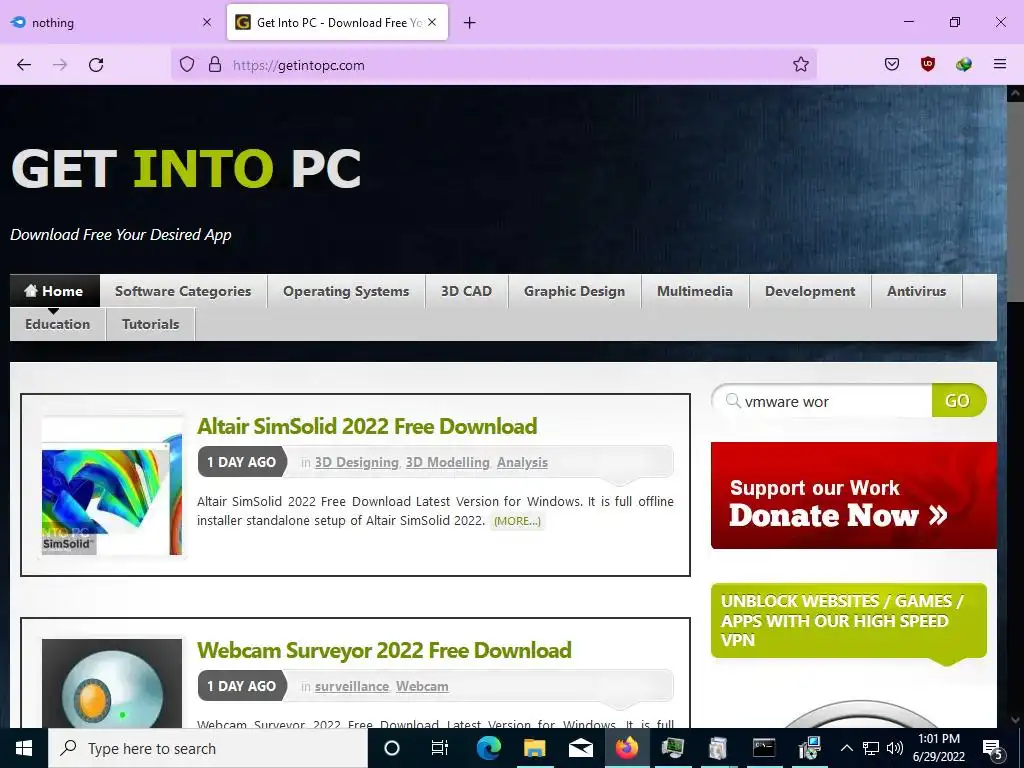
Task: Open the notification center
Action: [x=992, y=749]
